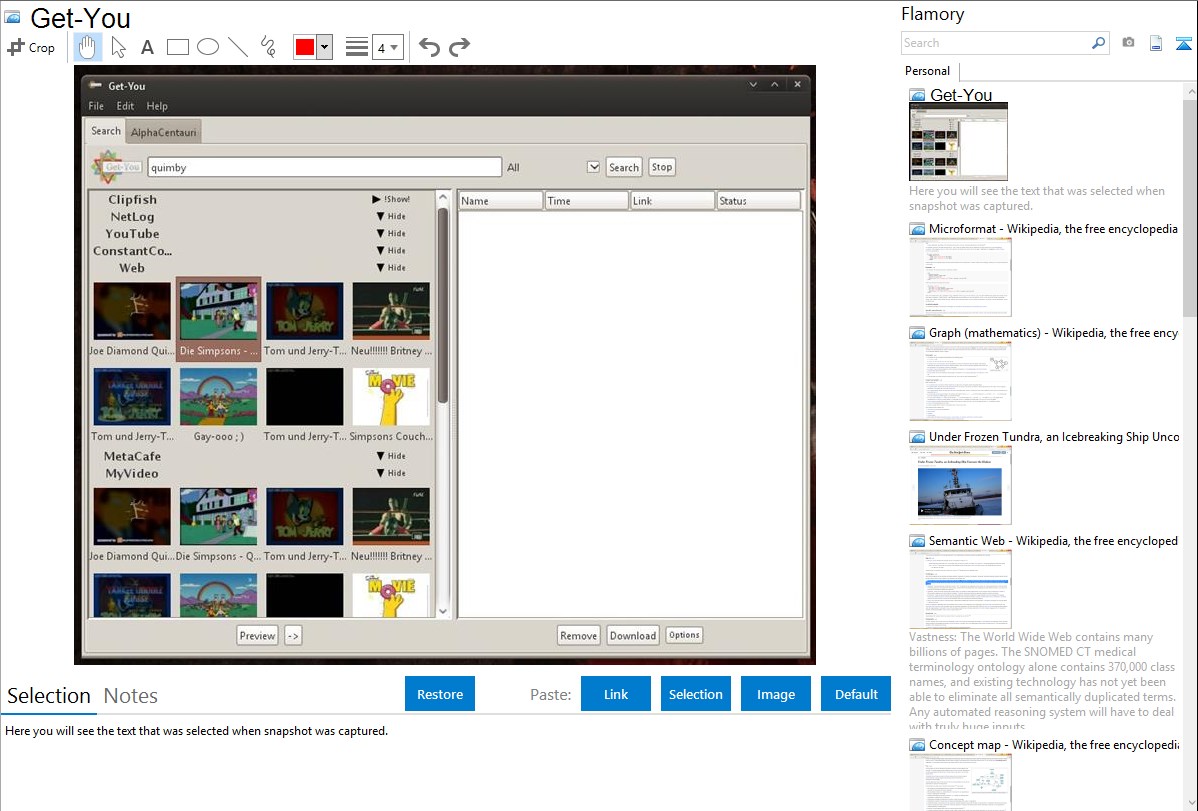Open the Personal tab
Screen dimensions: 1198x811
click(x=927, y=71)
